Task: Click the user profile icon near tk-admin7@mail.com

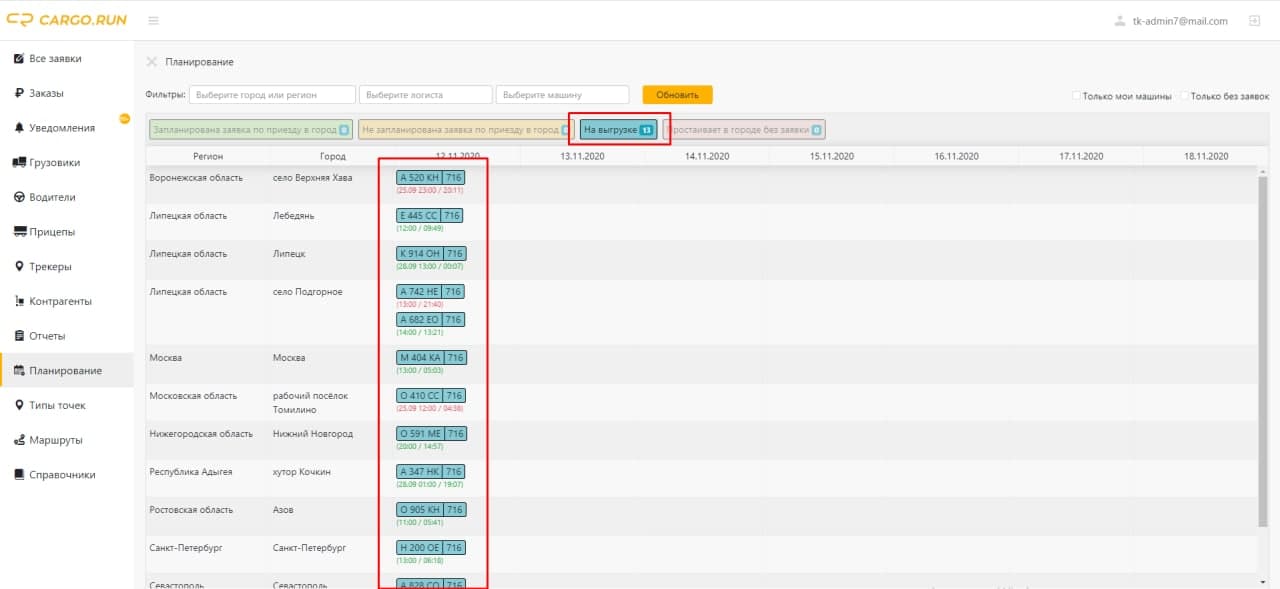Action: [x=1119, y=21]
